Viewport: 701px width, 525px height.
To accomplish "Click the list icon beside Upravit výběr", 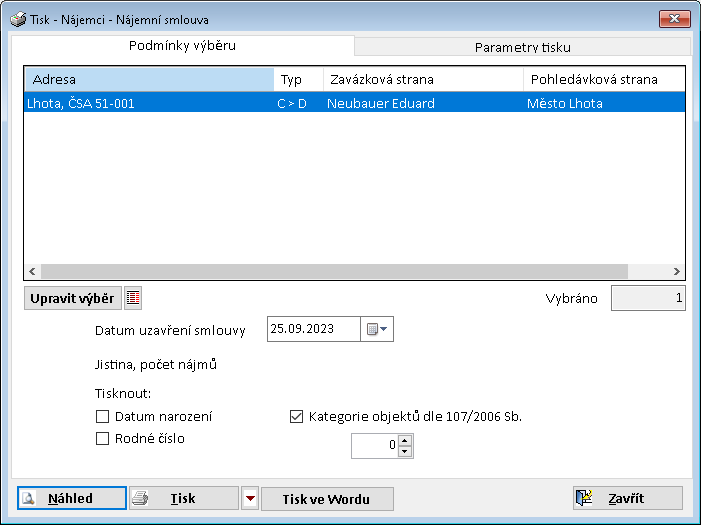I will (x=134, y=298).
